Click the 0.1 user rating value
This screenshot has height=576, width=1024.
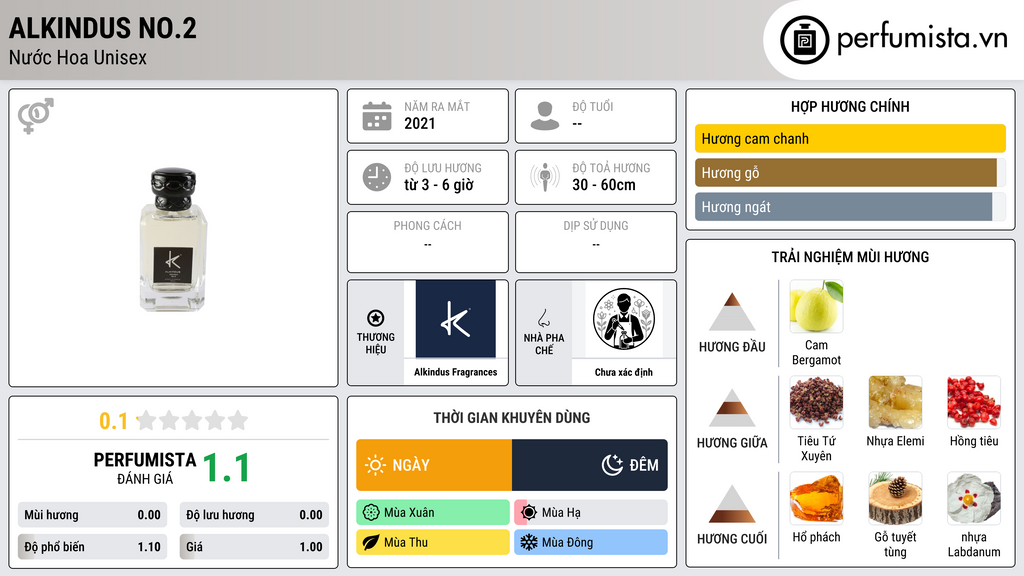point(113,421)
